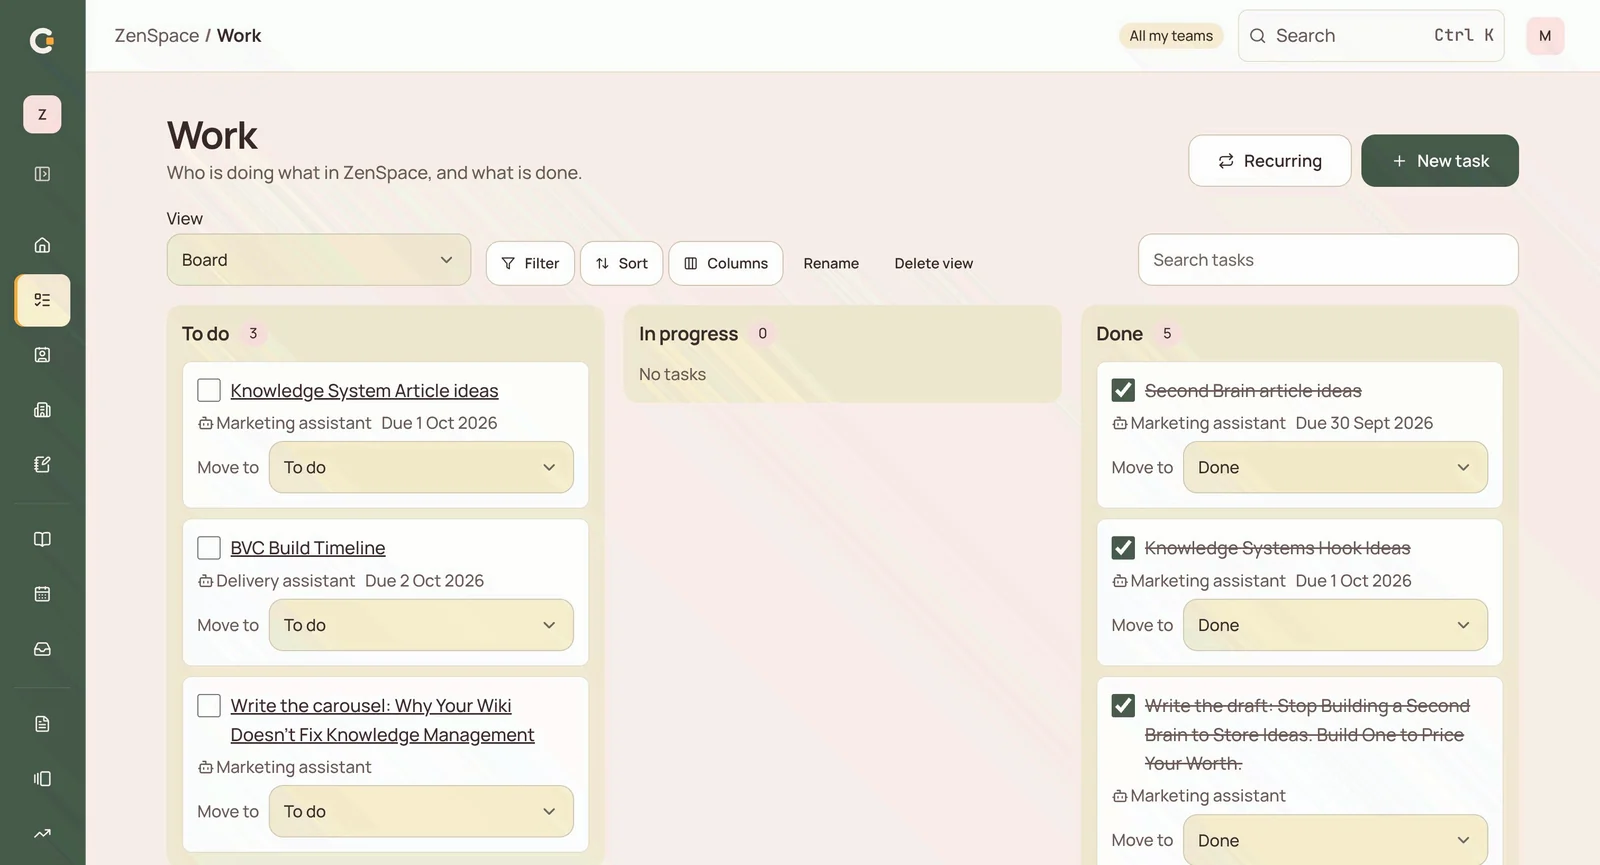The height and width of the screenshot is (865, 1600).
Task: Open the carousel slides icon in sidebar
Action: (42, 779)
